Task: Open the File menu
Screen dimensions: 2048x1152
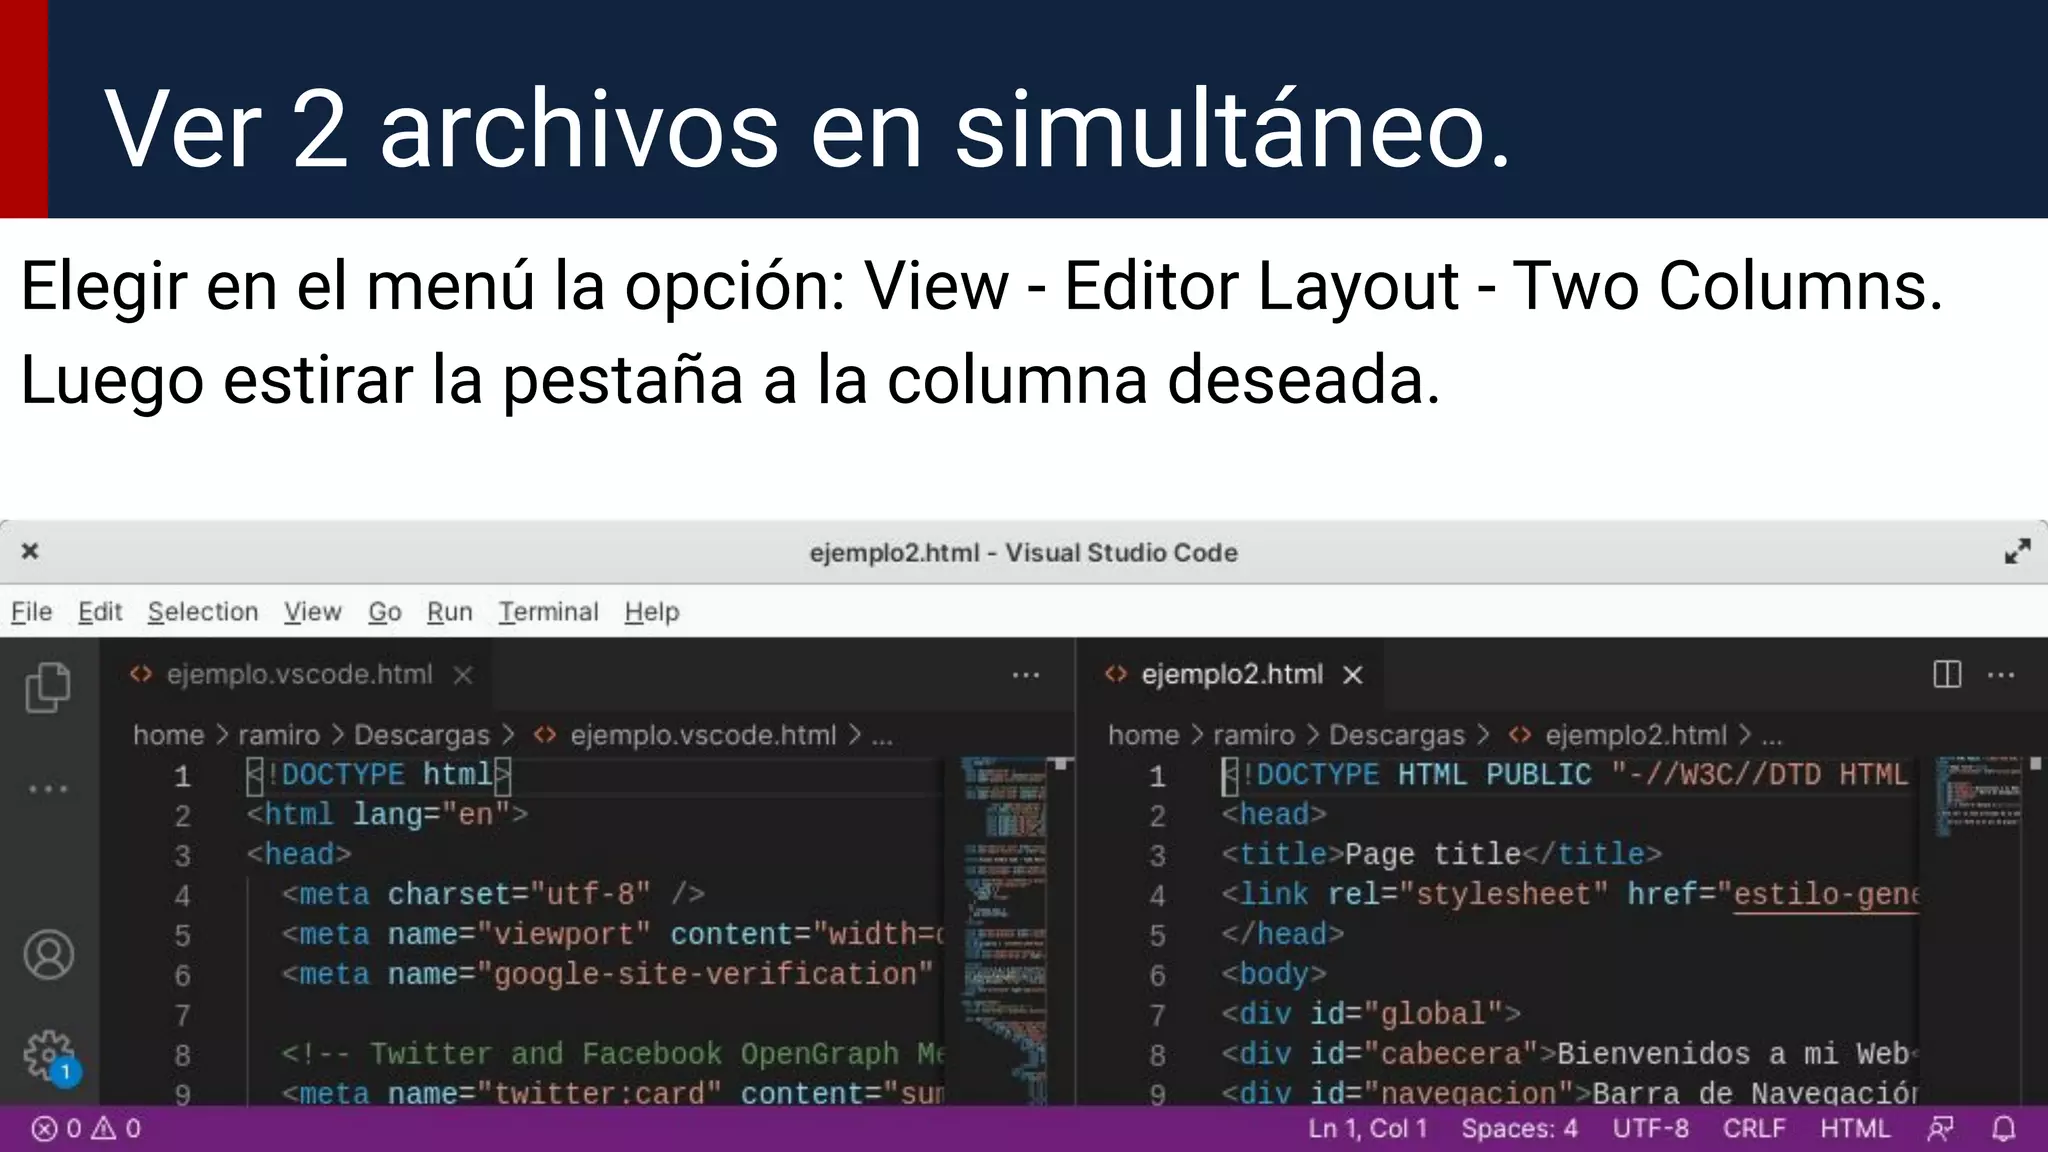Action: click(32, 612)
